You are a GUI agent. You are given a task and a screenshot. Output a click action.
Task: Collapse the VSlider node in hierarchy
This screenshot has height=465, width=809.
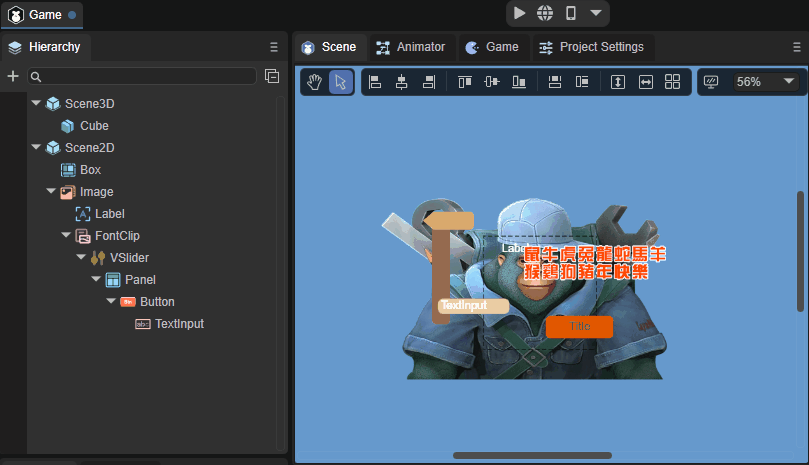tap(82, 258)
